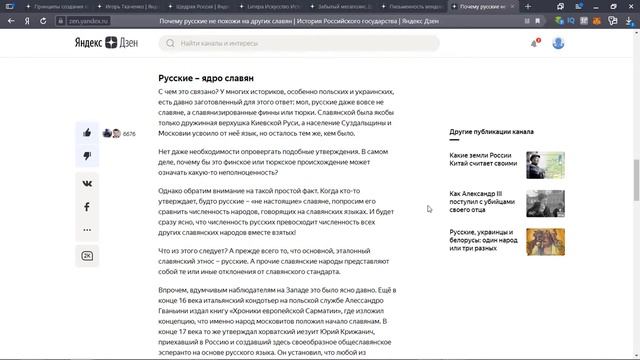
Task: Click the 6676 likes counter
Action: click(129, 133)
